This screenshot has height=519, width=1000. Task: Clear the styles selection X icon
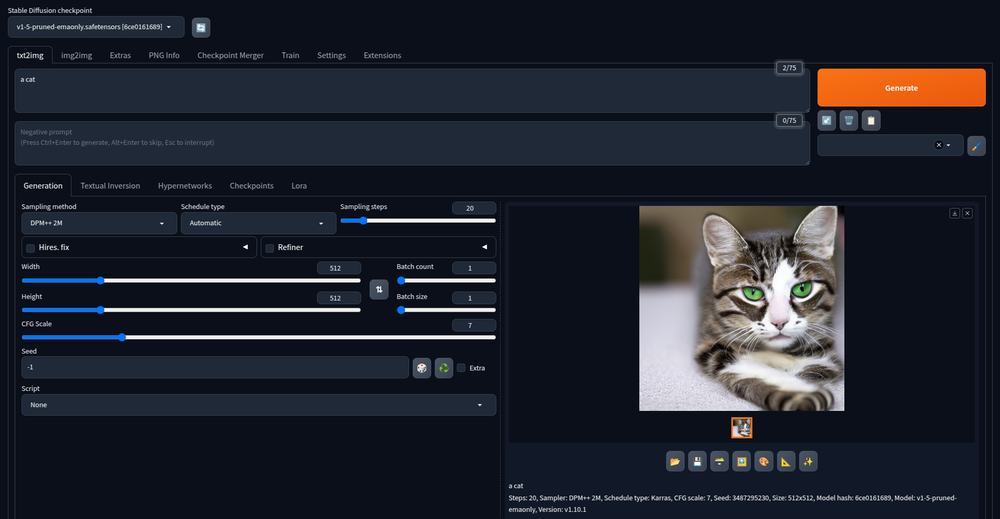point(939,145)
